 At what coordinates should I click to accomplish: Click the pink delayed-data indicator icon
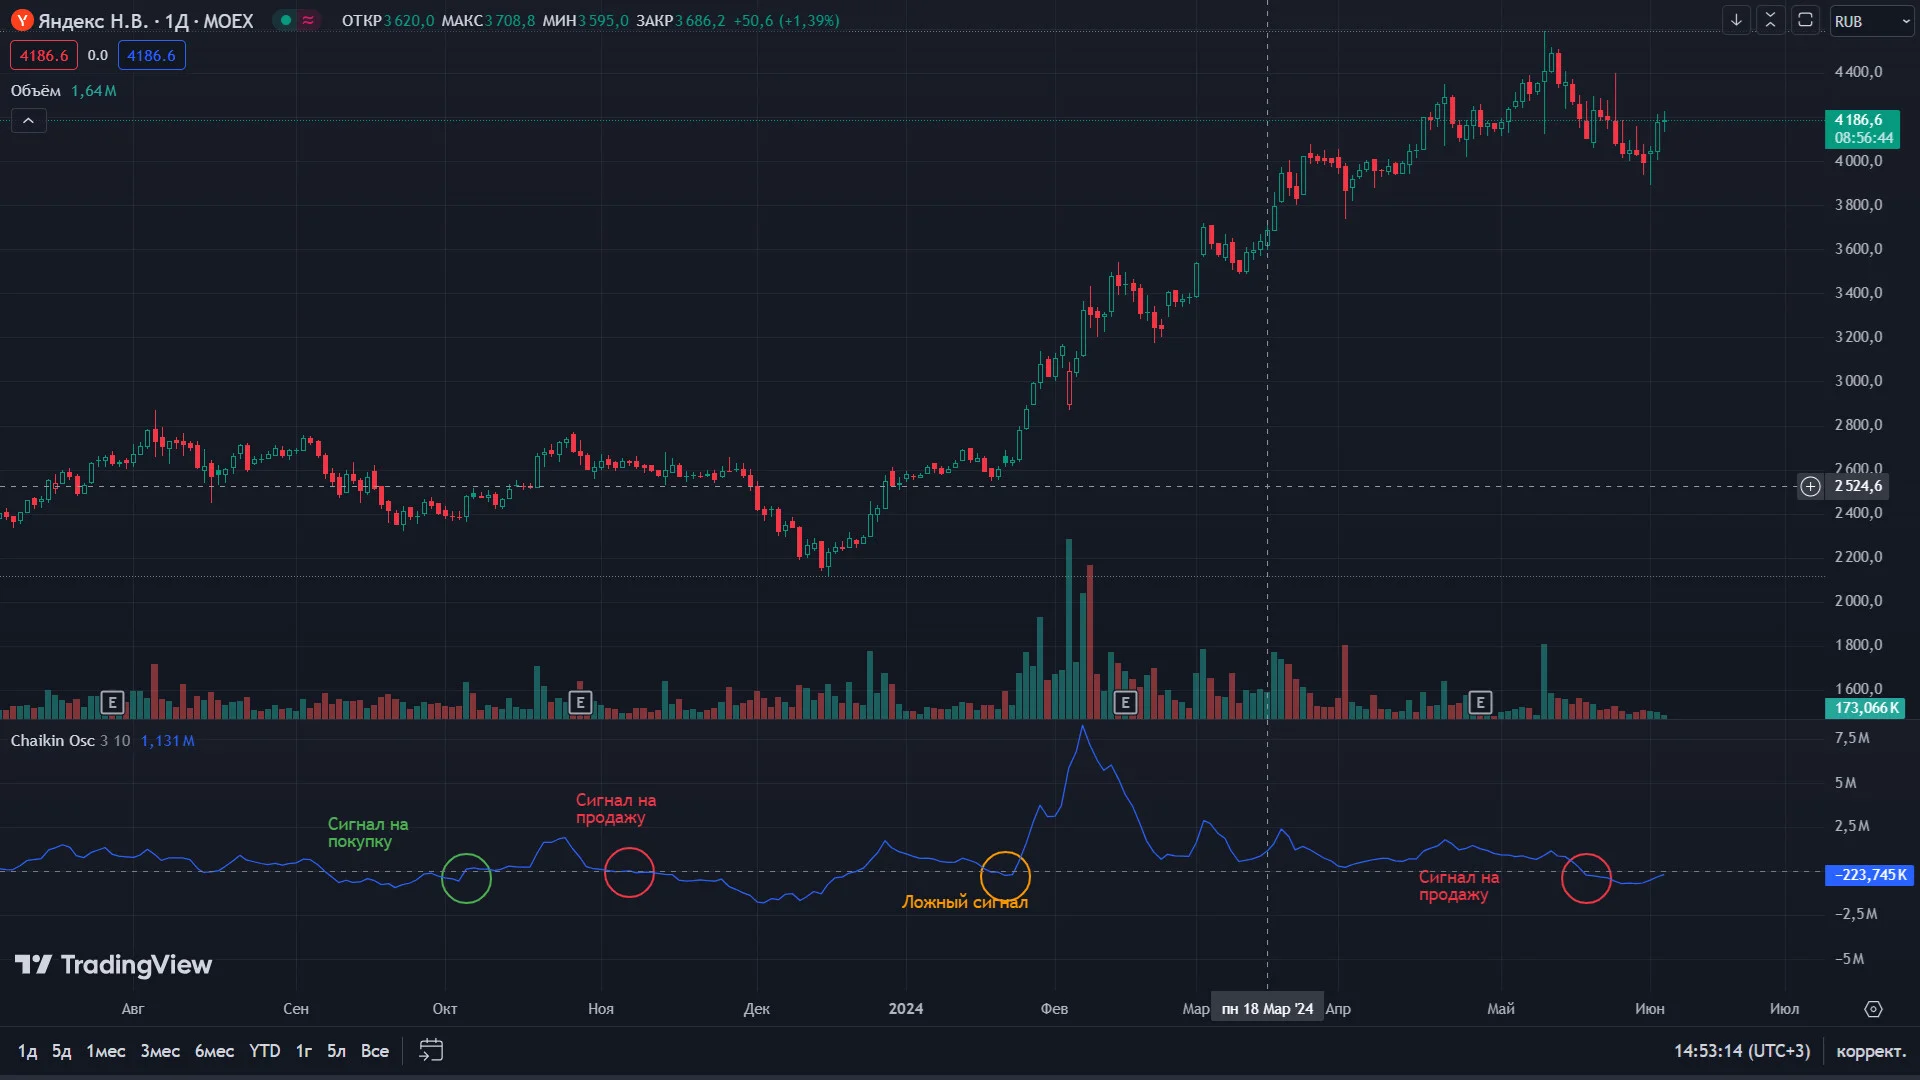click(x=308, y=20)
